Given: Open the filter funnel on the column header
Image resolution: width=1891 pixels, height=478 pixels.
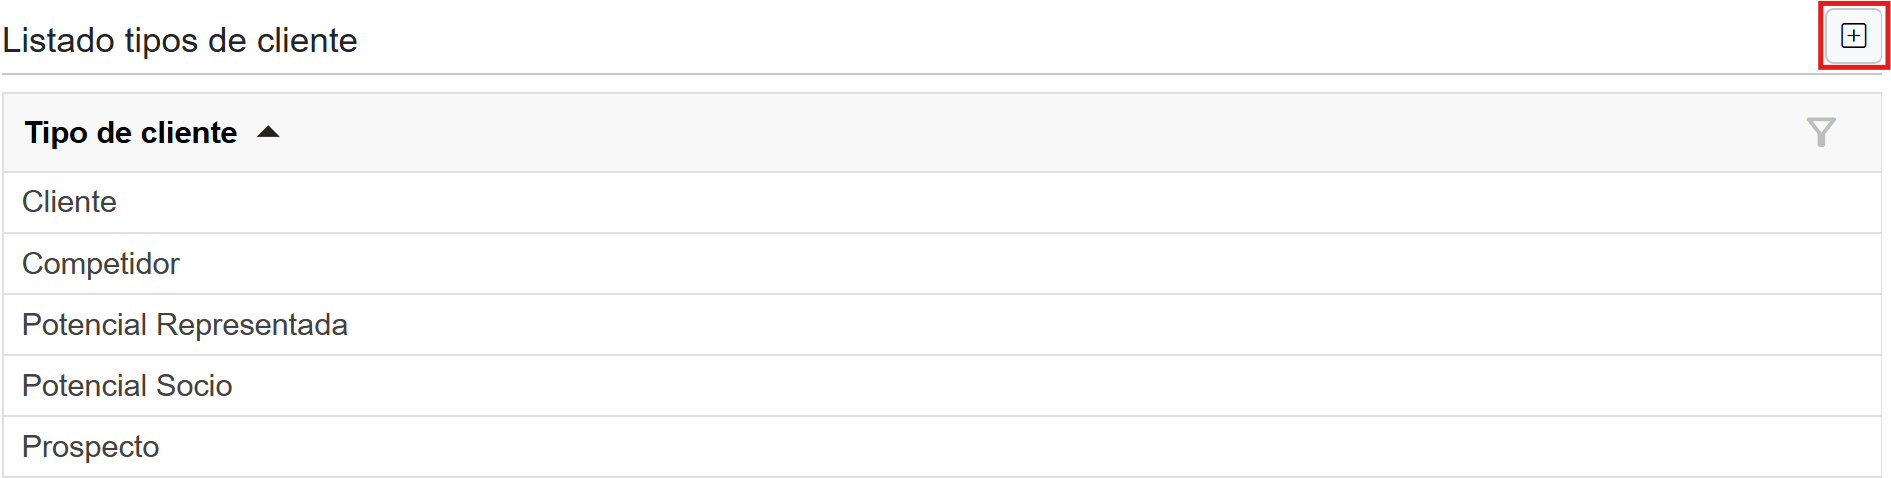Looking at the screenshot, I should pos(1821,132).
